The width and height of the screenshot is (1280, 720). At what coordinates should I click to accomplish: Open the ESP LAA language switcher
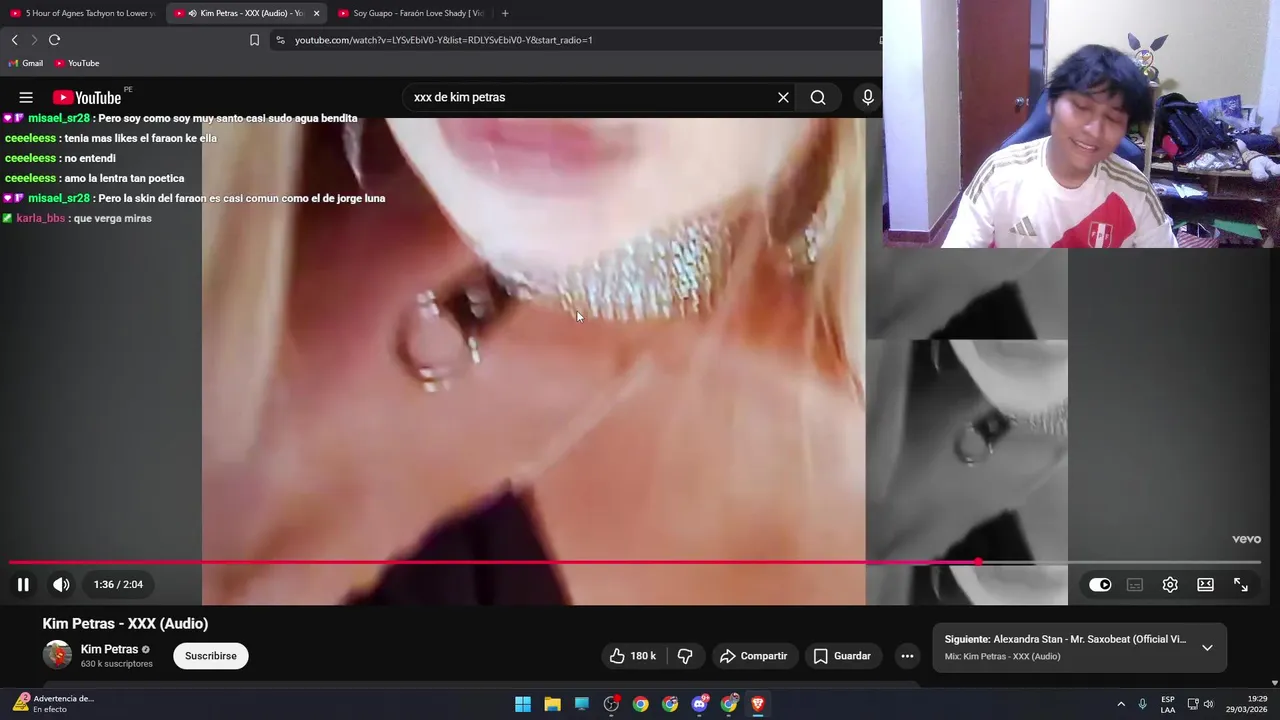[1168, 704]
